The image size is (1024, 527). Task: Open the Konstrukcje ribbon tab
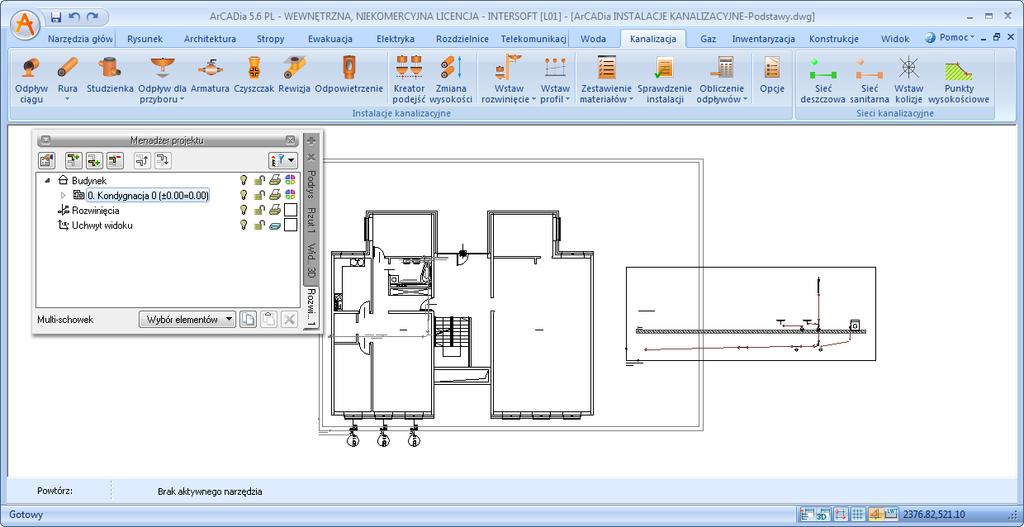tap(833, 39)
